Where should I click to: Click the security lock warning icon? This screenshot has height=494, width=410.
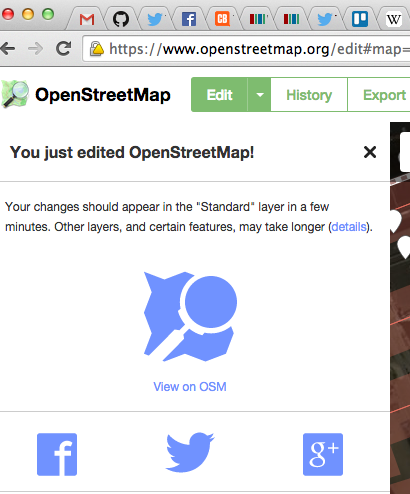click(x=97, y=49)
